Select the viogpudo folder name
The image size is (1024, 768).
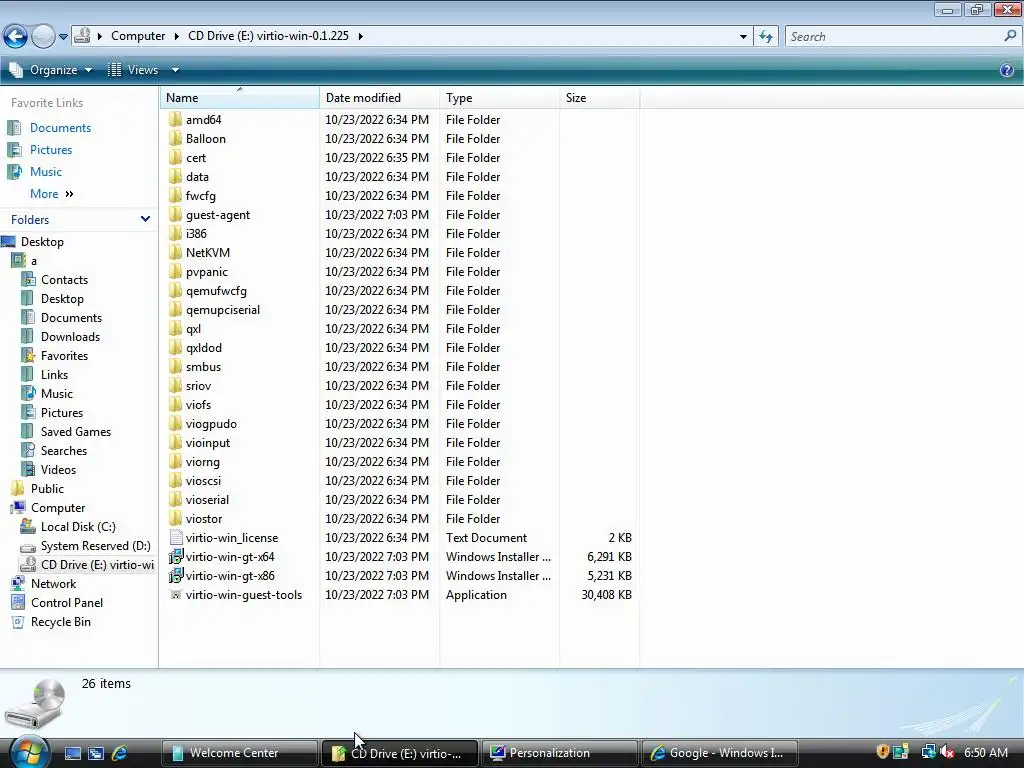(x=211, y=424)
